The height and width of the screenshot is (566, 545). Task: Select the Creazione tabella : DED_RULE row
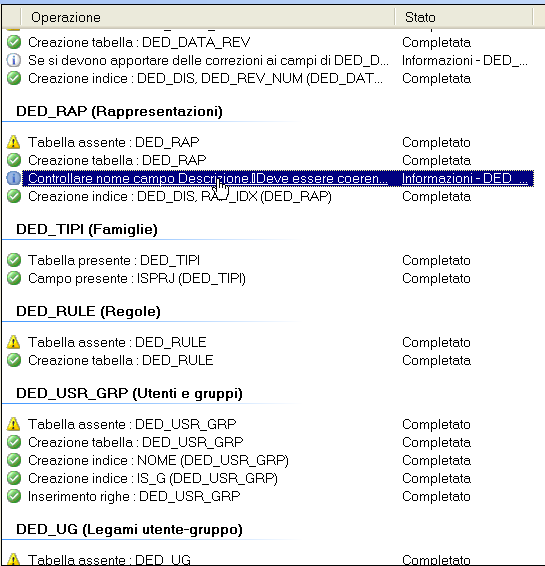pyautogui.click(x=270, y=360)
